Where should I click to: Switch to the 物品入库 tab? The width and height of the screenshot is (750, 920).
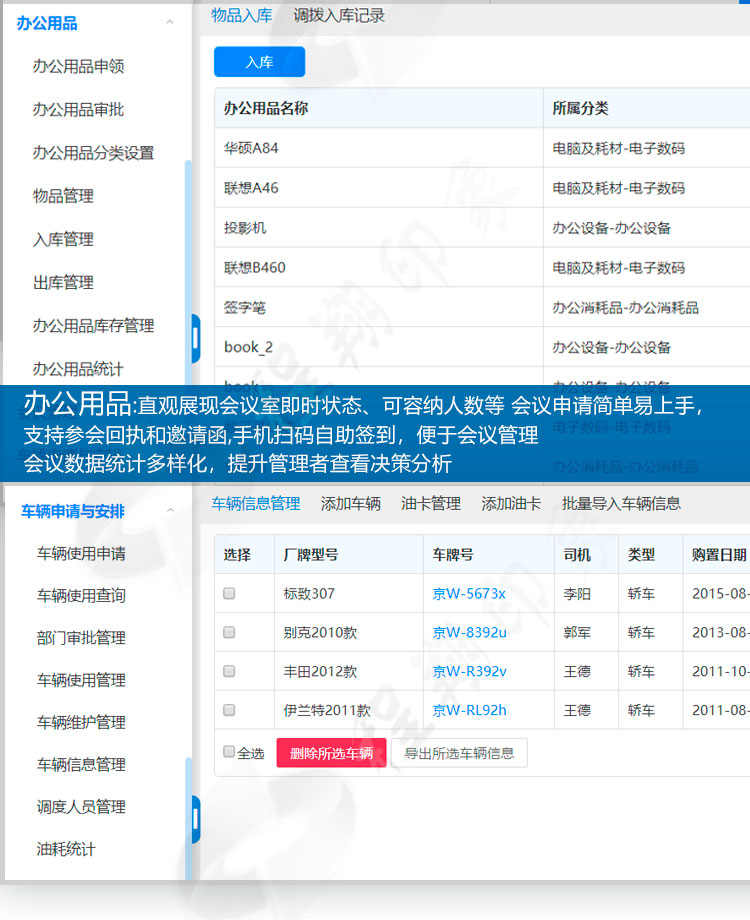tap(242, 15)
